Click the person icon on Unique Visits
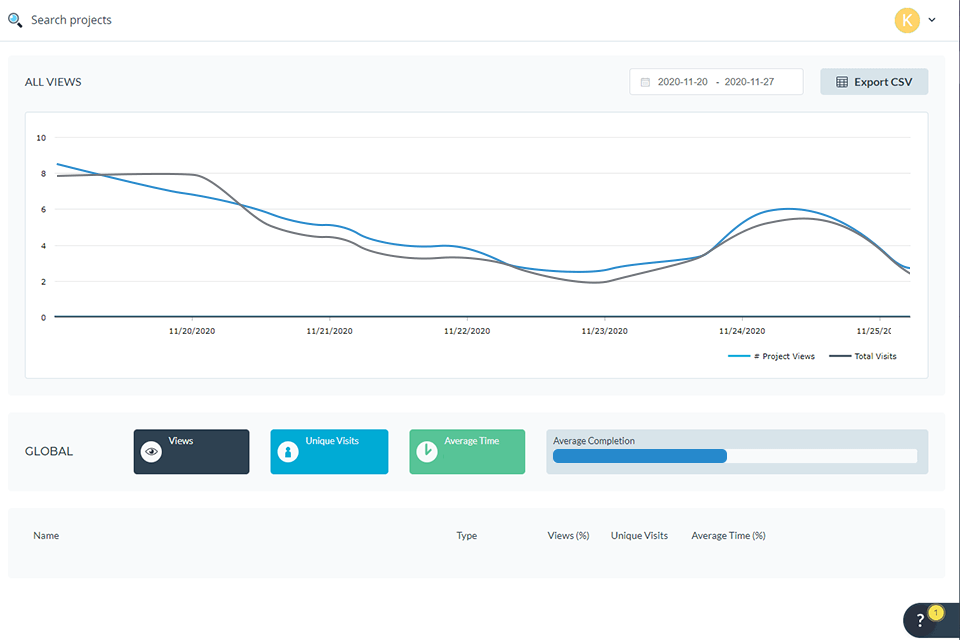The image size is (960, 640). [288, 452]
